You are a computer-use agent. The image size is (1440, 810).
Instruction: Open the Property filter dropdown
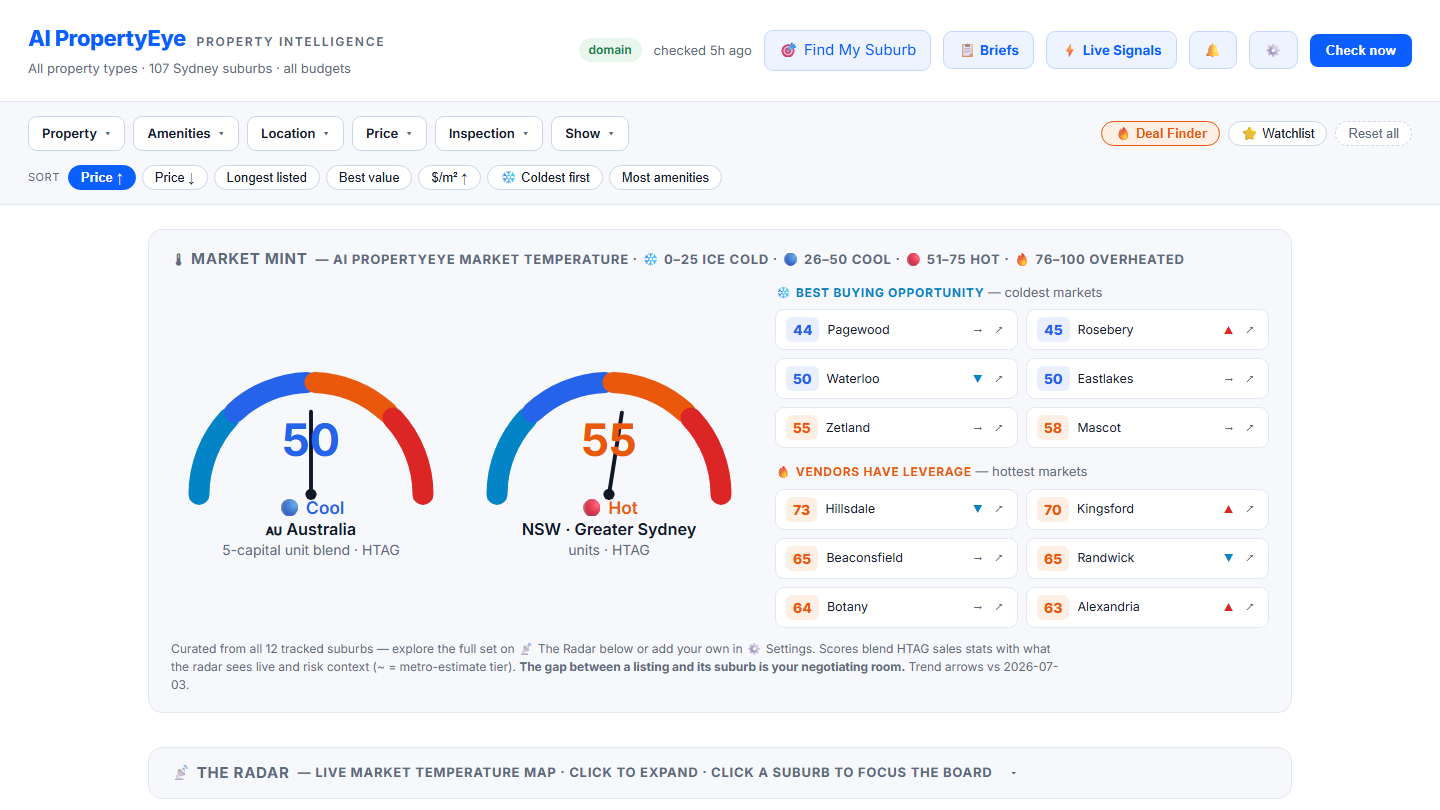[x=76, y=133]
